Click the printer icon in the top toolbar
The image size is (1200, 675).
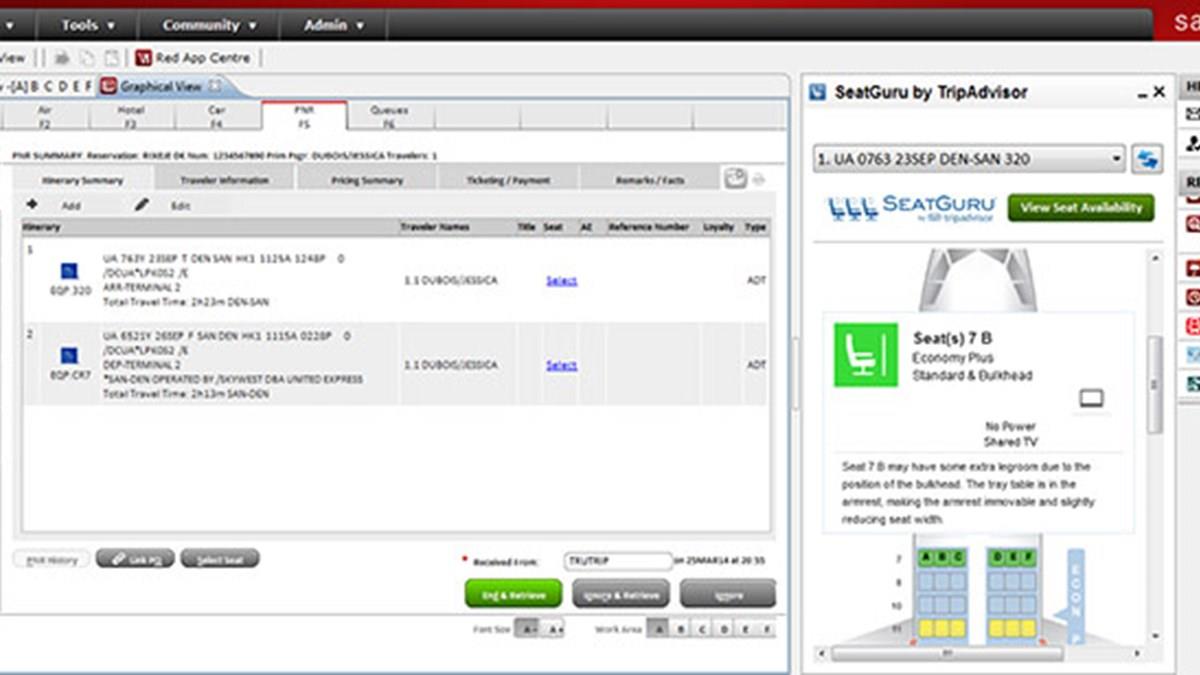(63, 58)
